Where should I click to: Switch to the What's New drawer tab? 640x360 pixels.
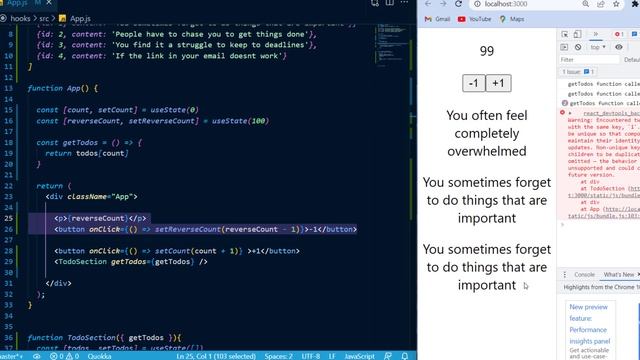pos(619,275)
